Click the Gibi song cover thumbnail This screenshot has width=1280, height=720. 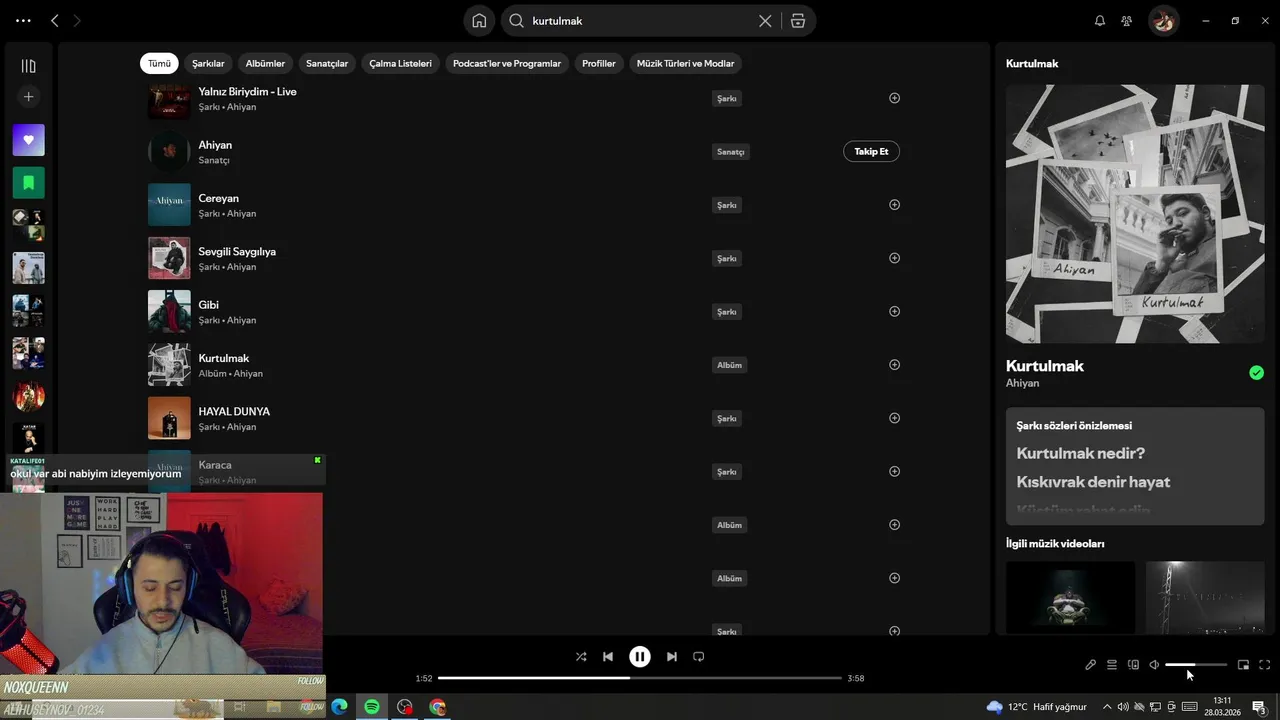point(169,311)
